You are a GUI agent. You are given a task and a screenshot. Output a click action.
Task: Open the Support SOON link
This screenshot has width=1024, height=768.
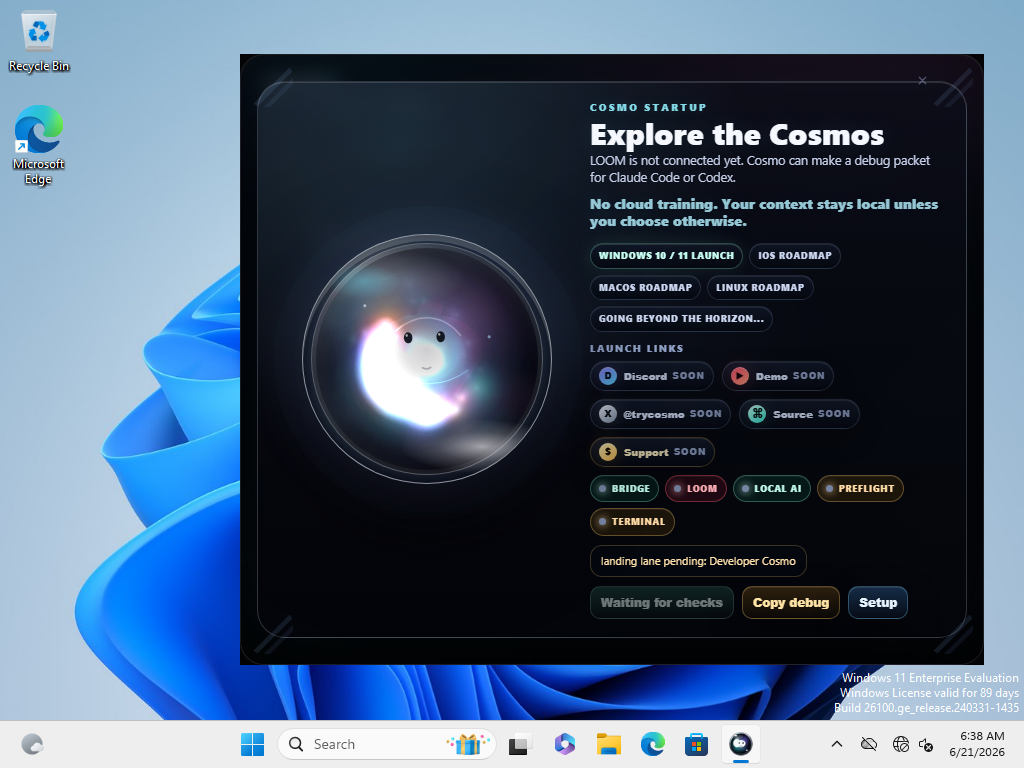tap(652, 452)
